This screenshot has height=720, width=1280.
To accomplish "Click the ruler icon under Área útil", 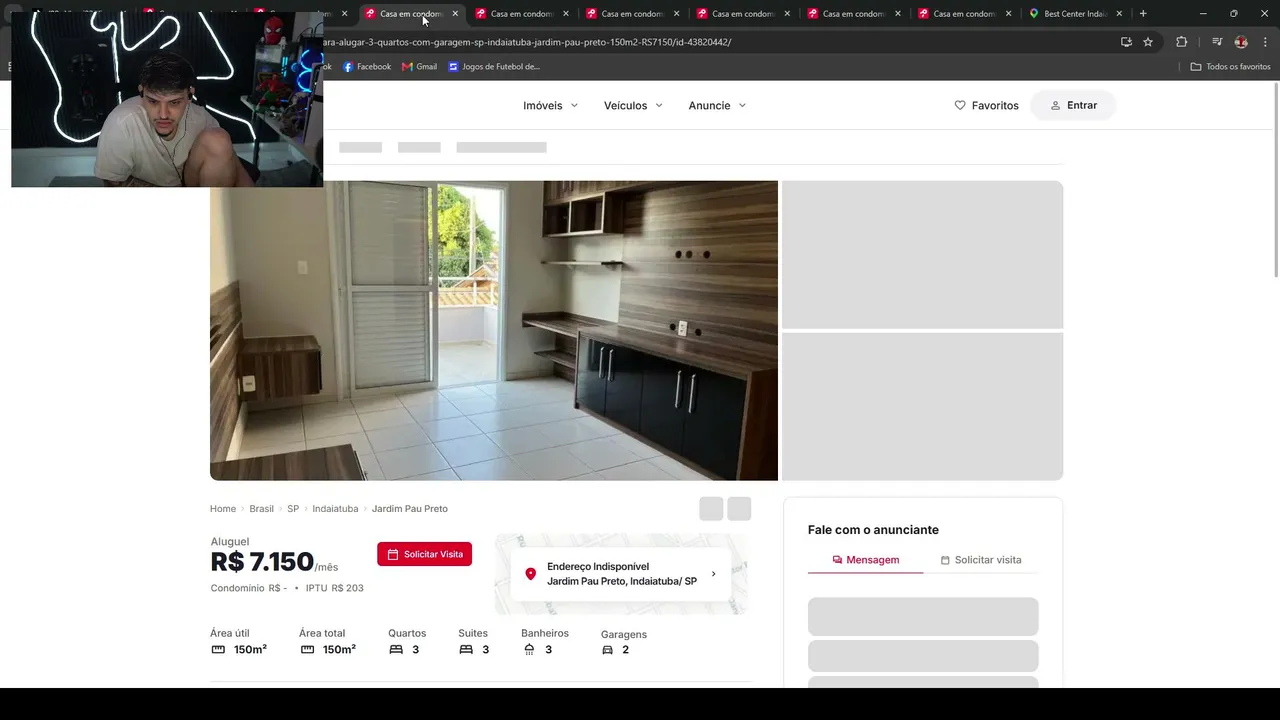I will (218, 650).
